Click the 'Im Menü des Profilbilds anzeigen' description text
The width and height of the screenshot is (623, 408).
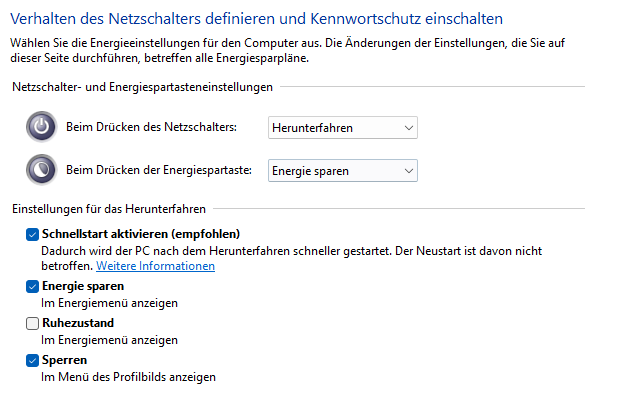(x=129, y=377)
